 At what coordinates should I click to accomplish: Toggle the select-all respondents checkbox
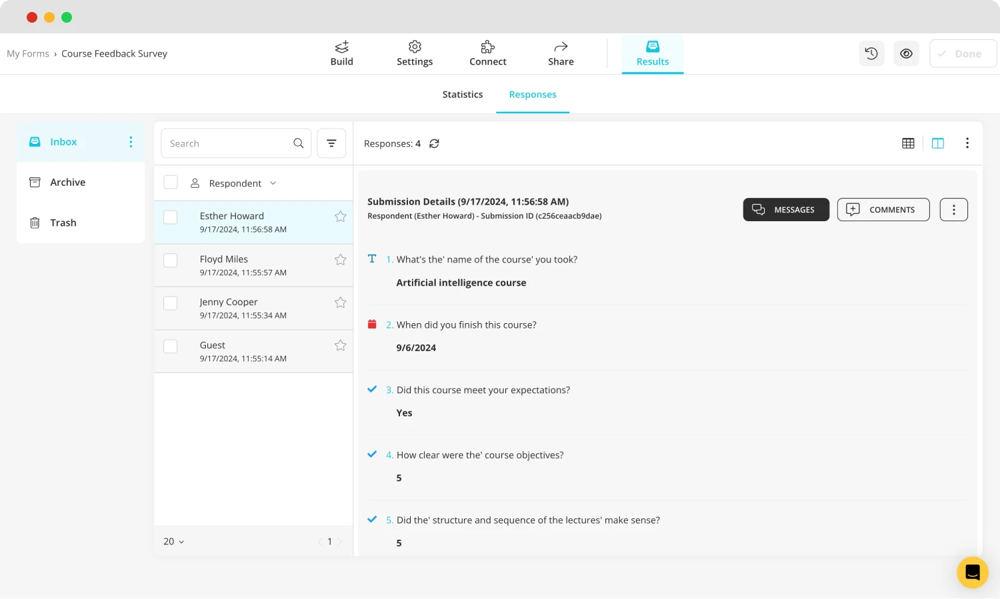coord(171,183)
